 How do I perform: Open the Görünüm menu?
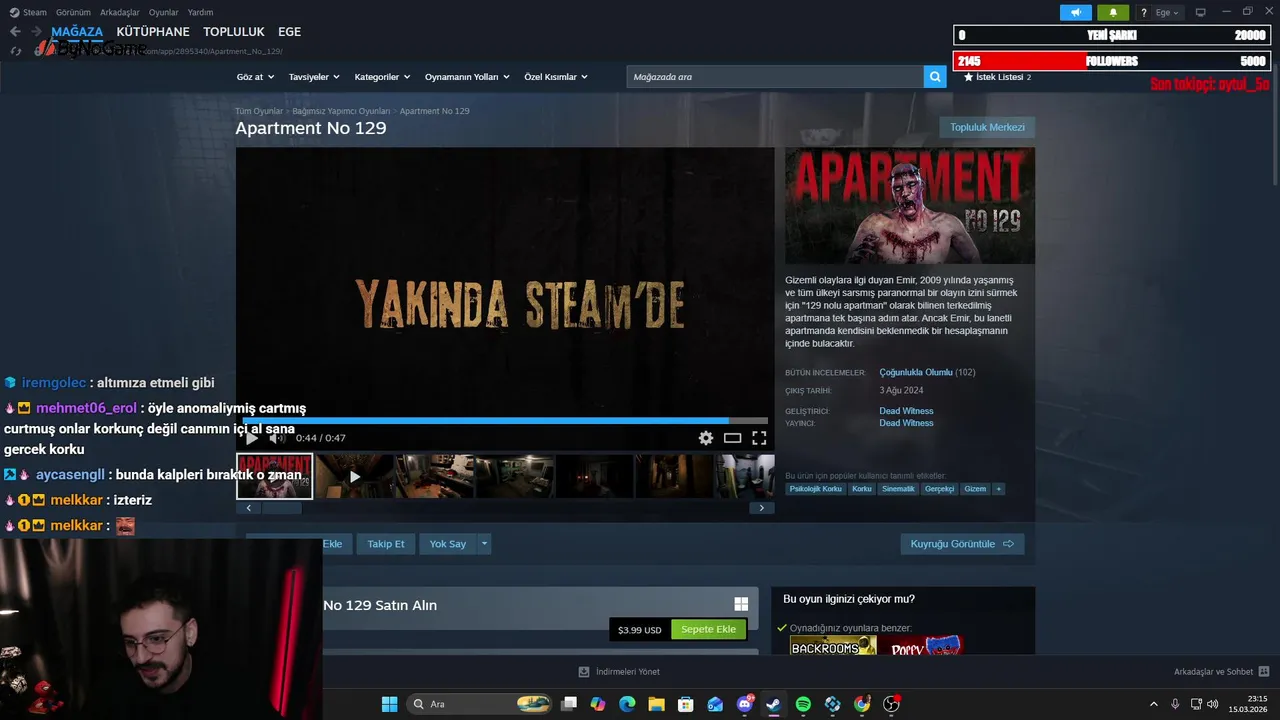coord(73,12)
